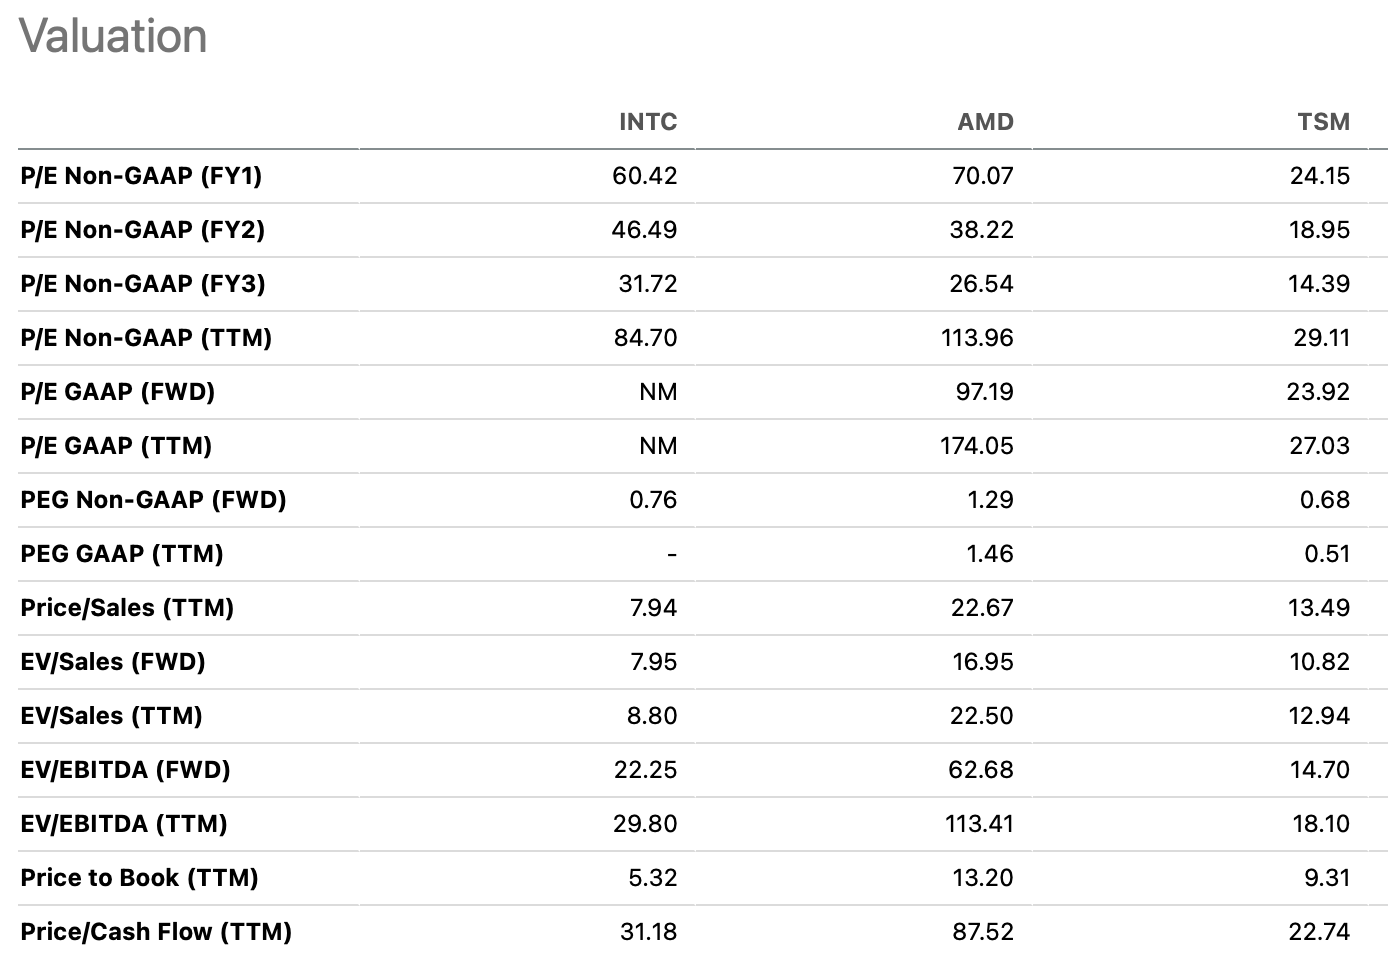Click the PEG Non-GAAP (FWD) row label
Viewport: 1388px width, 978px height.
tap(153, 500)
